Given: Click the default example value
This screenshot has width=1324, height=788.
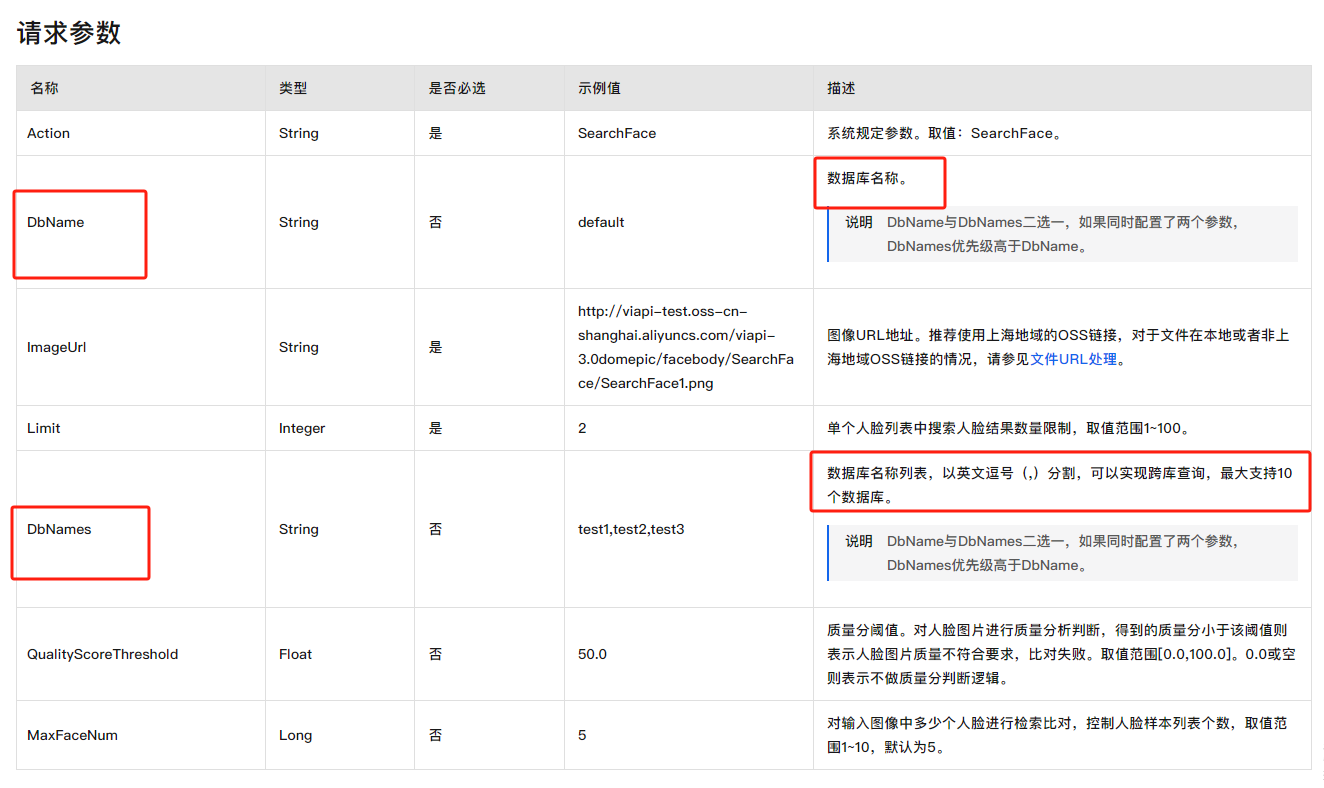Looking at the screenshot, I should pyautogui.click(x=601, y=222).
